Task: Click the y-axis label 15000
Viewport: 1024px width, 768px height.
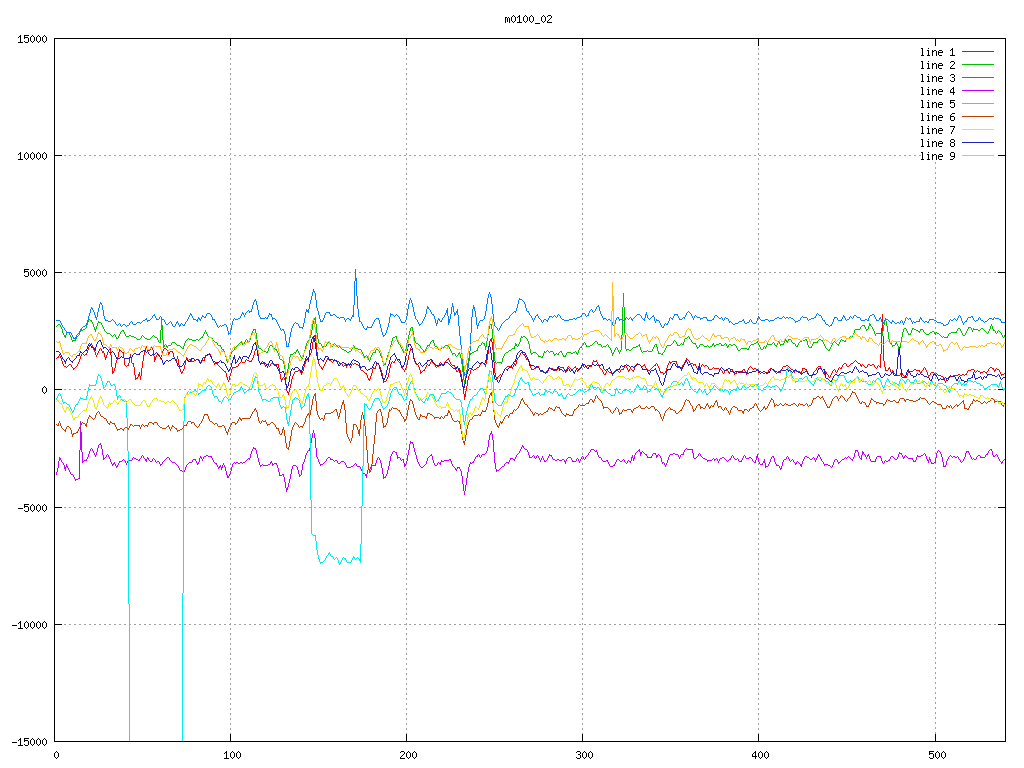Action: coord(33,39)
